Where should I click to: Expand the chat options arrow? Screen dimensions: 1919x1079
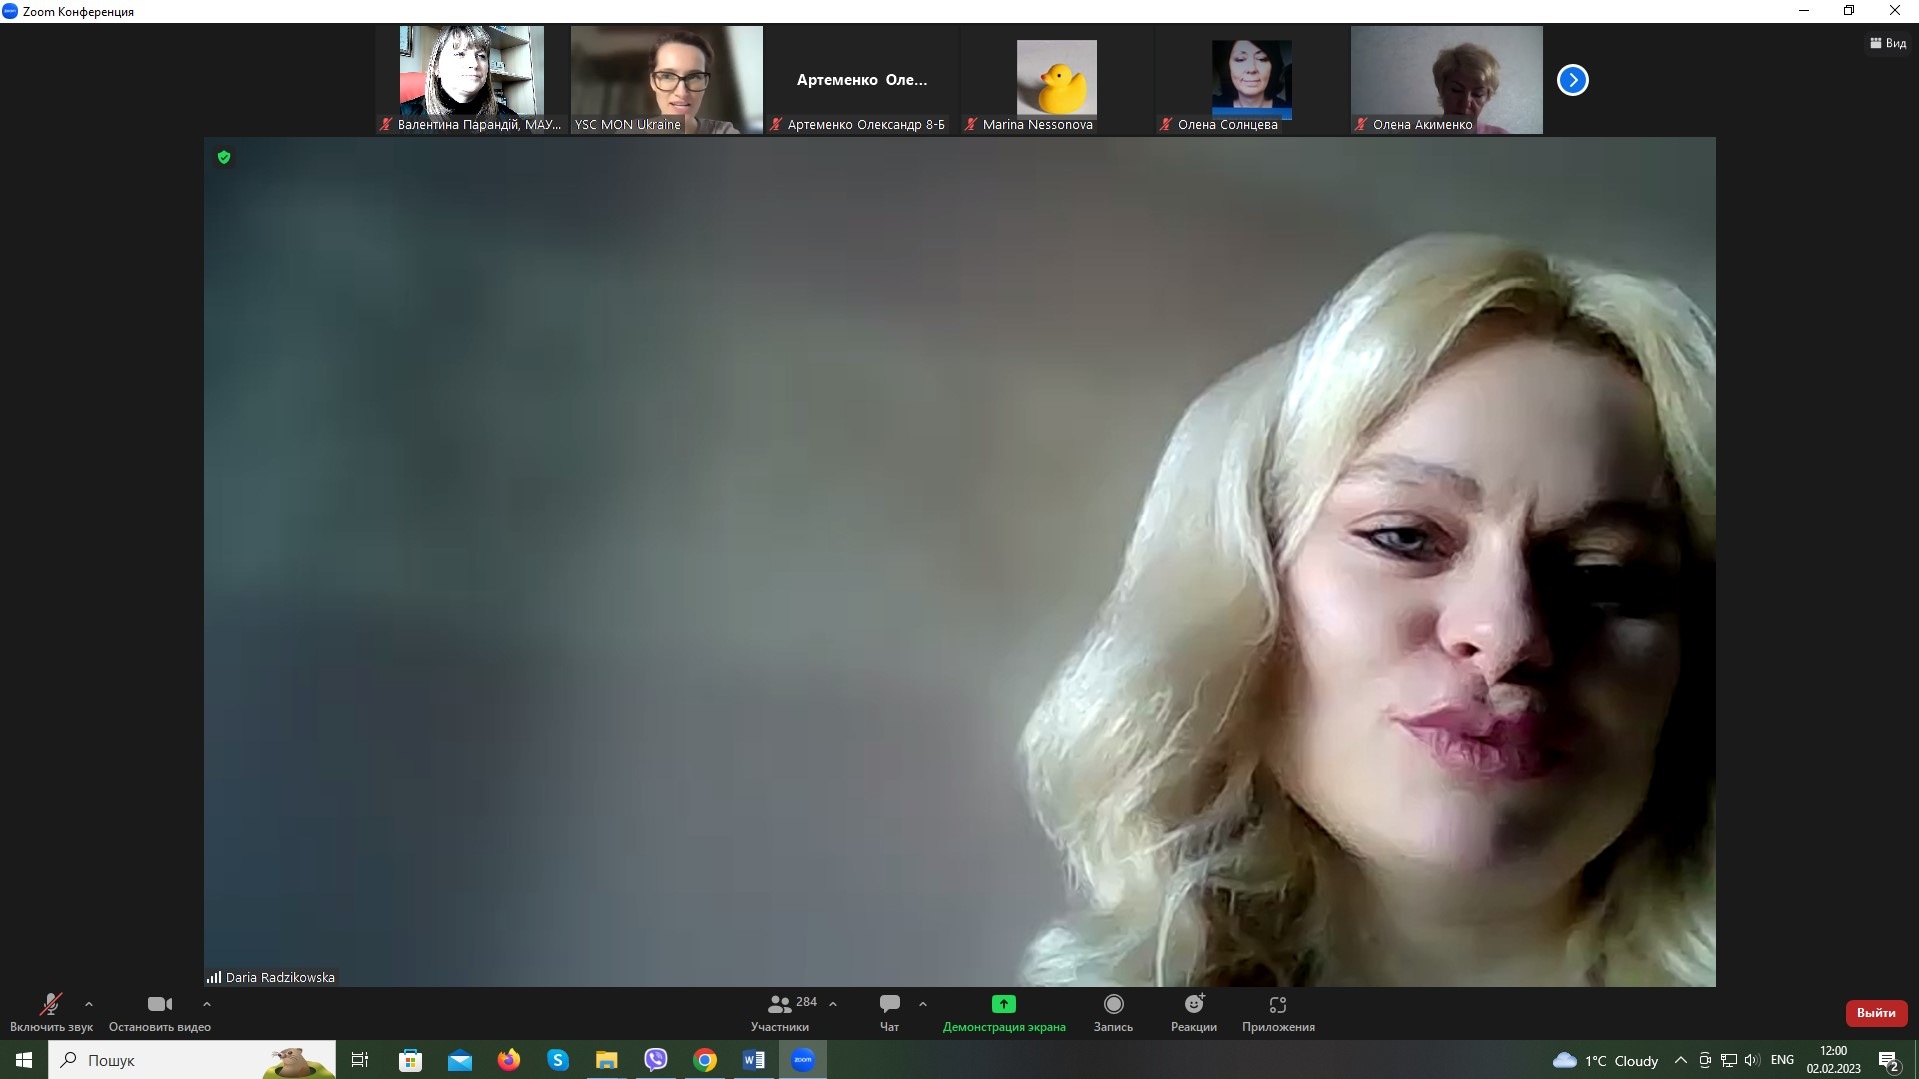point(923,1004)
